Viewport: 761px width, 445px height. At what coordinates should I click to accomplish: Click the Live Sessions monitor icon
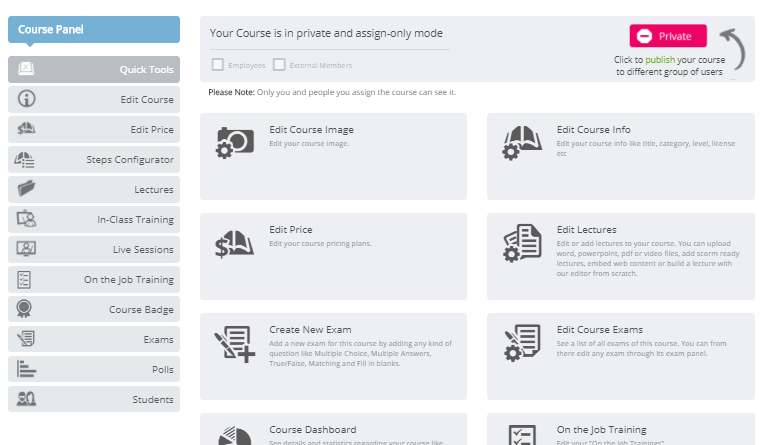pos(26,248)
